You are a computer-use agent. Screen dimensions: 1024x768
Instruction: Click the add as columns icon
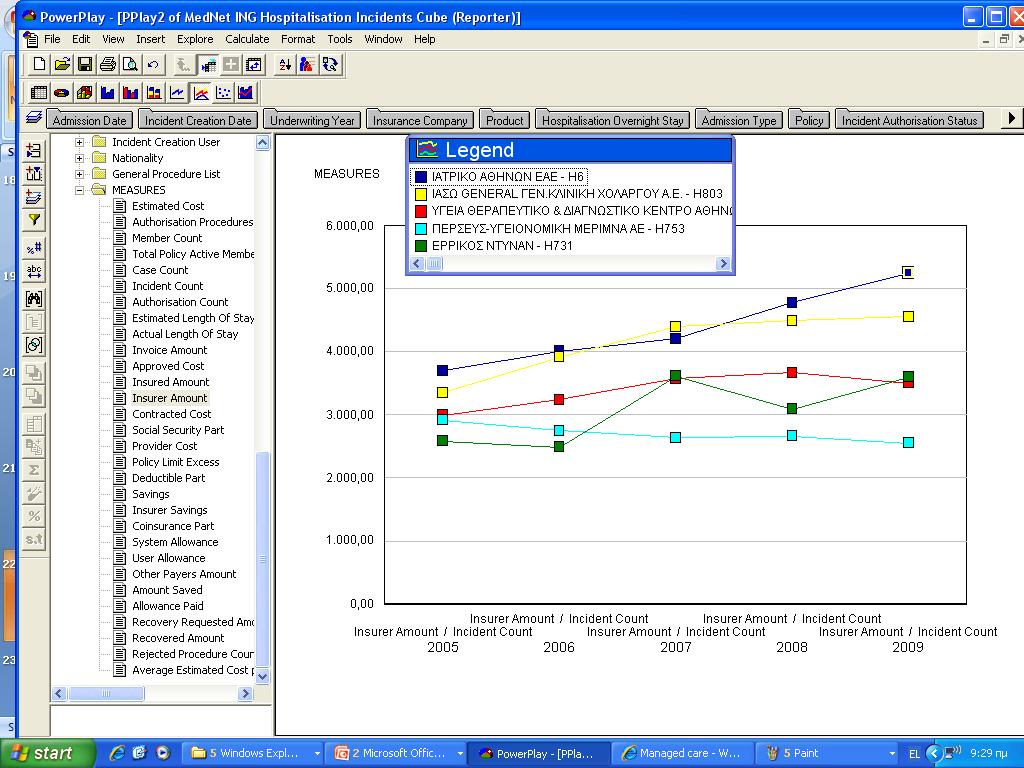(34, 174)
